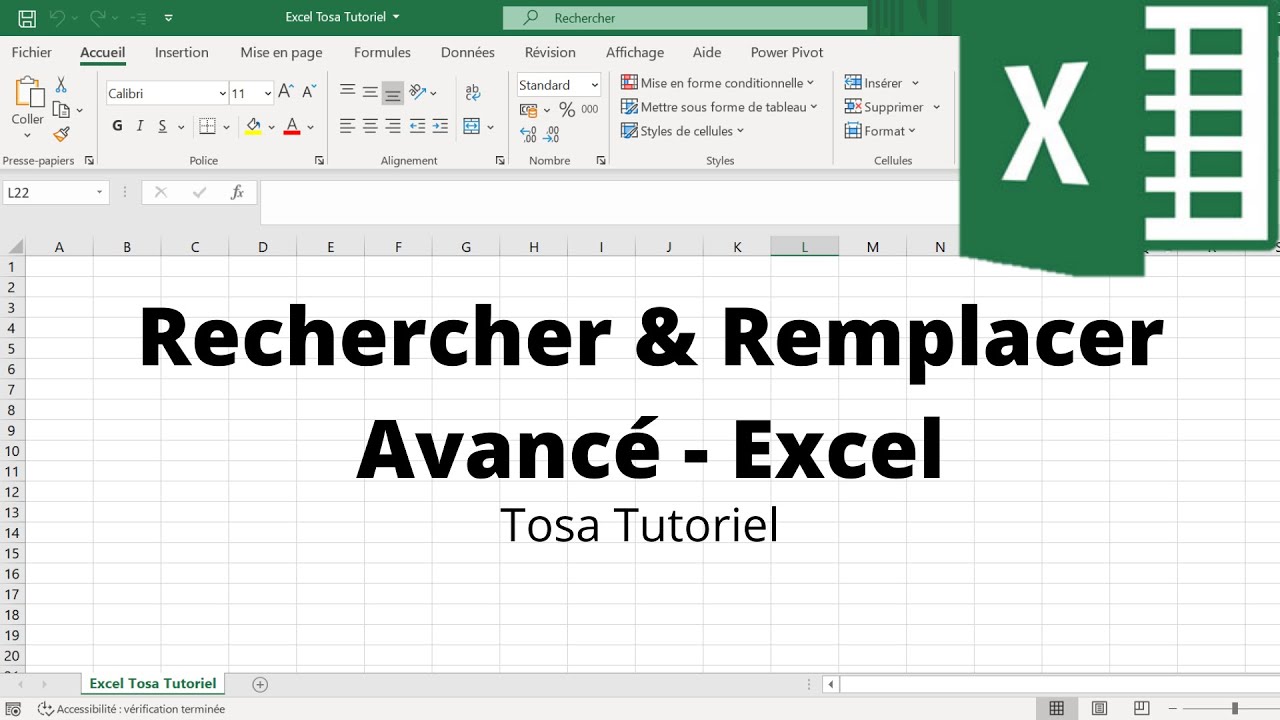This screenshot has width=1280, height=720.
Task: Toggle underline S formatting
Action: [162, 126]
